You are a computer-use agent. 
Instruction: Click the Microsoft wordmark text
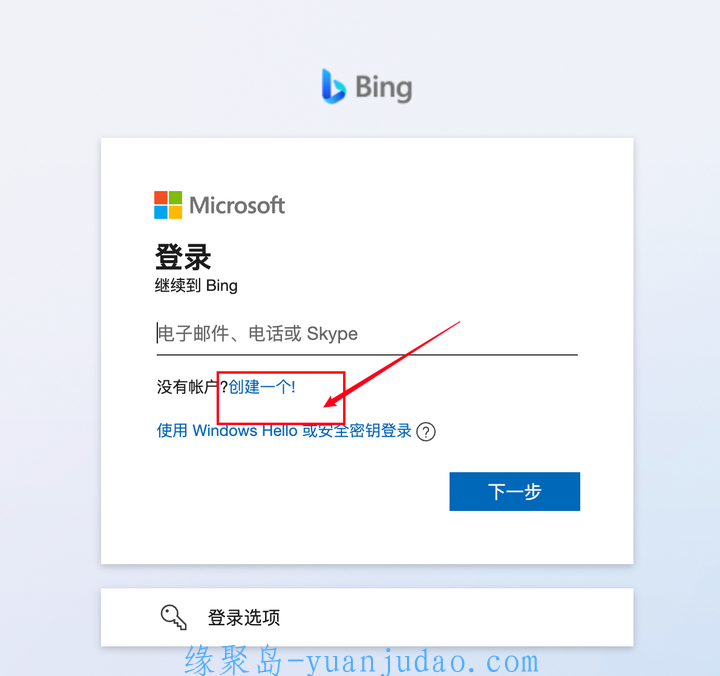[237, 205]
